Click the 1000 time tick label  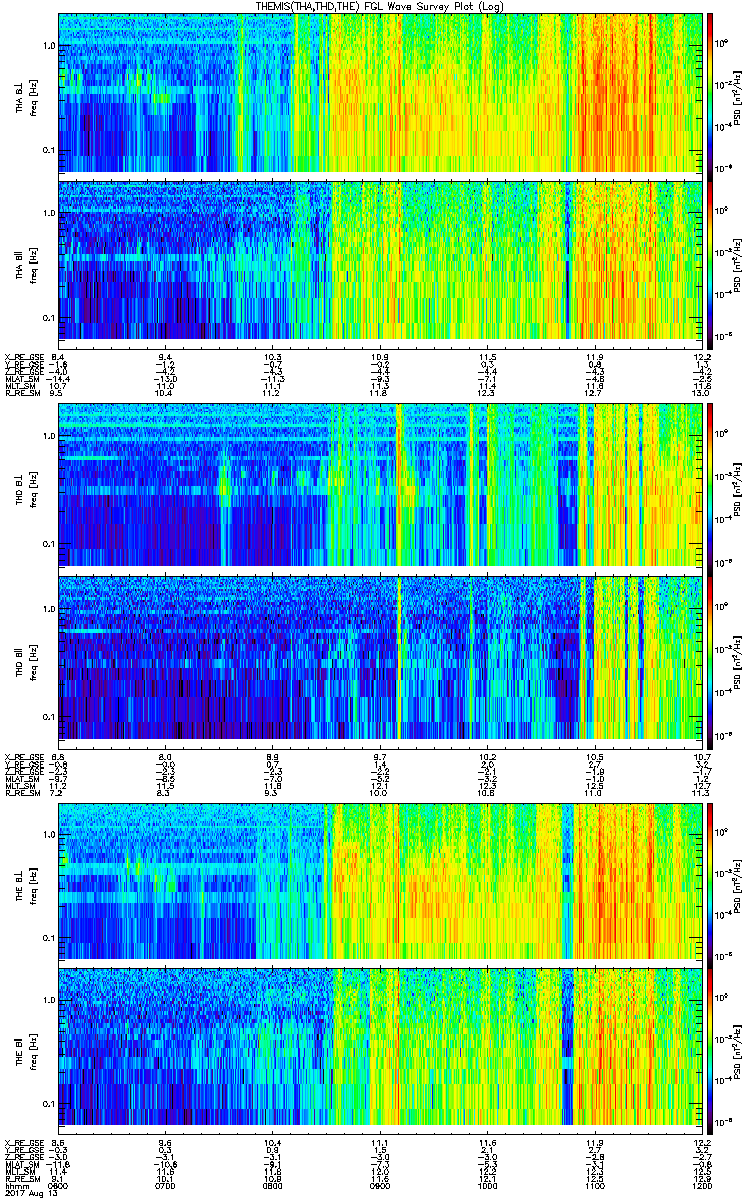(488, 1186)
